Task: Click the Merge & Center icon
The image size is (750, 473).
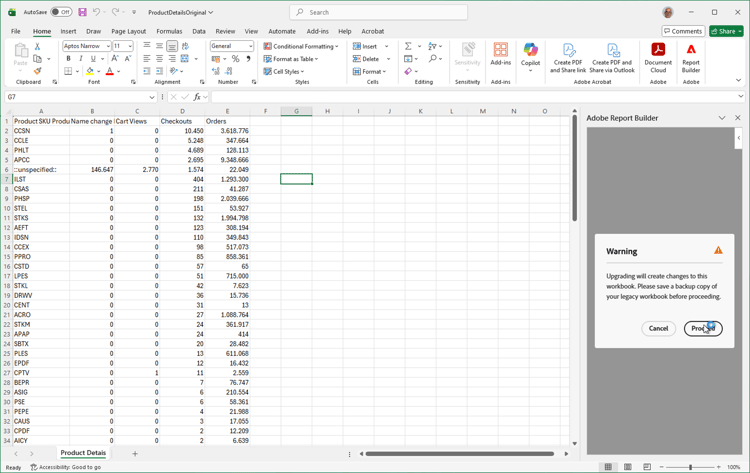Action: (185, 58)
